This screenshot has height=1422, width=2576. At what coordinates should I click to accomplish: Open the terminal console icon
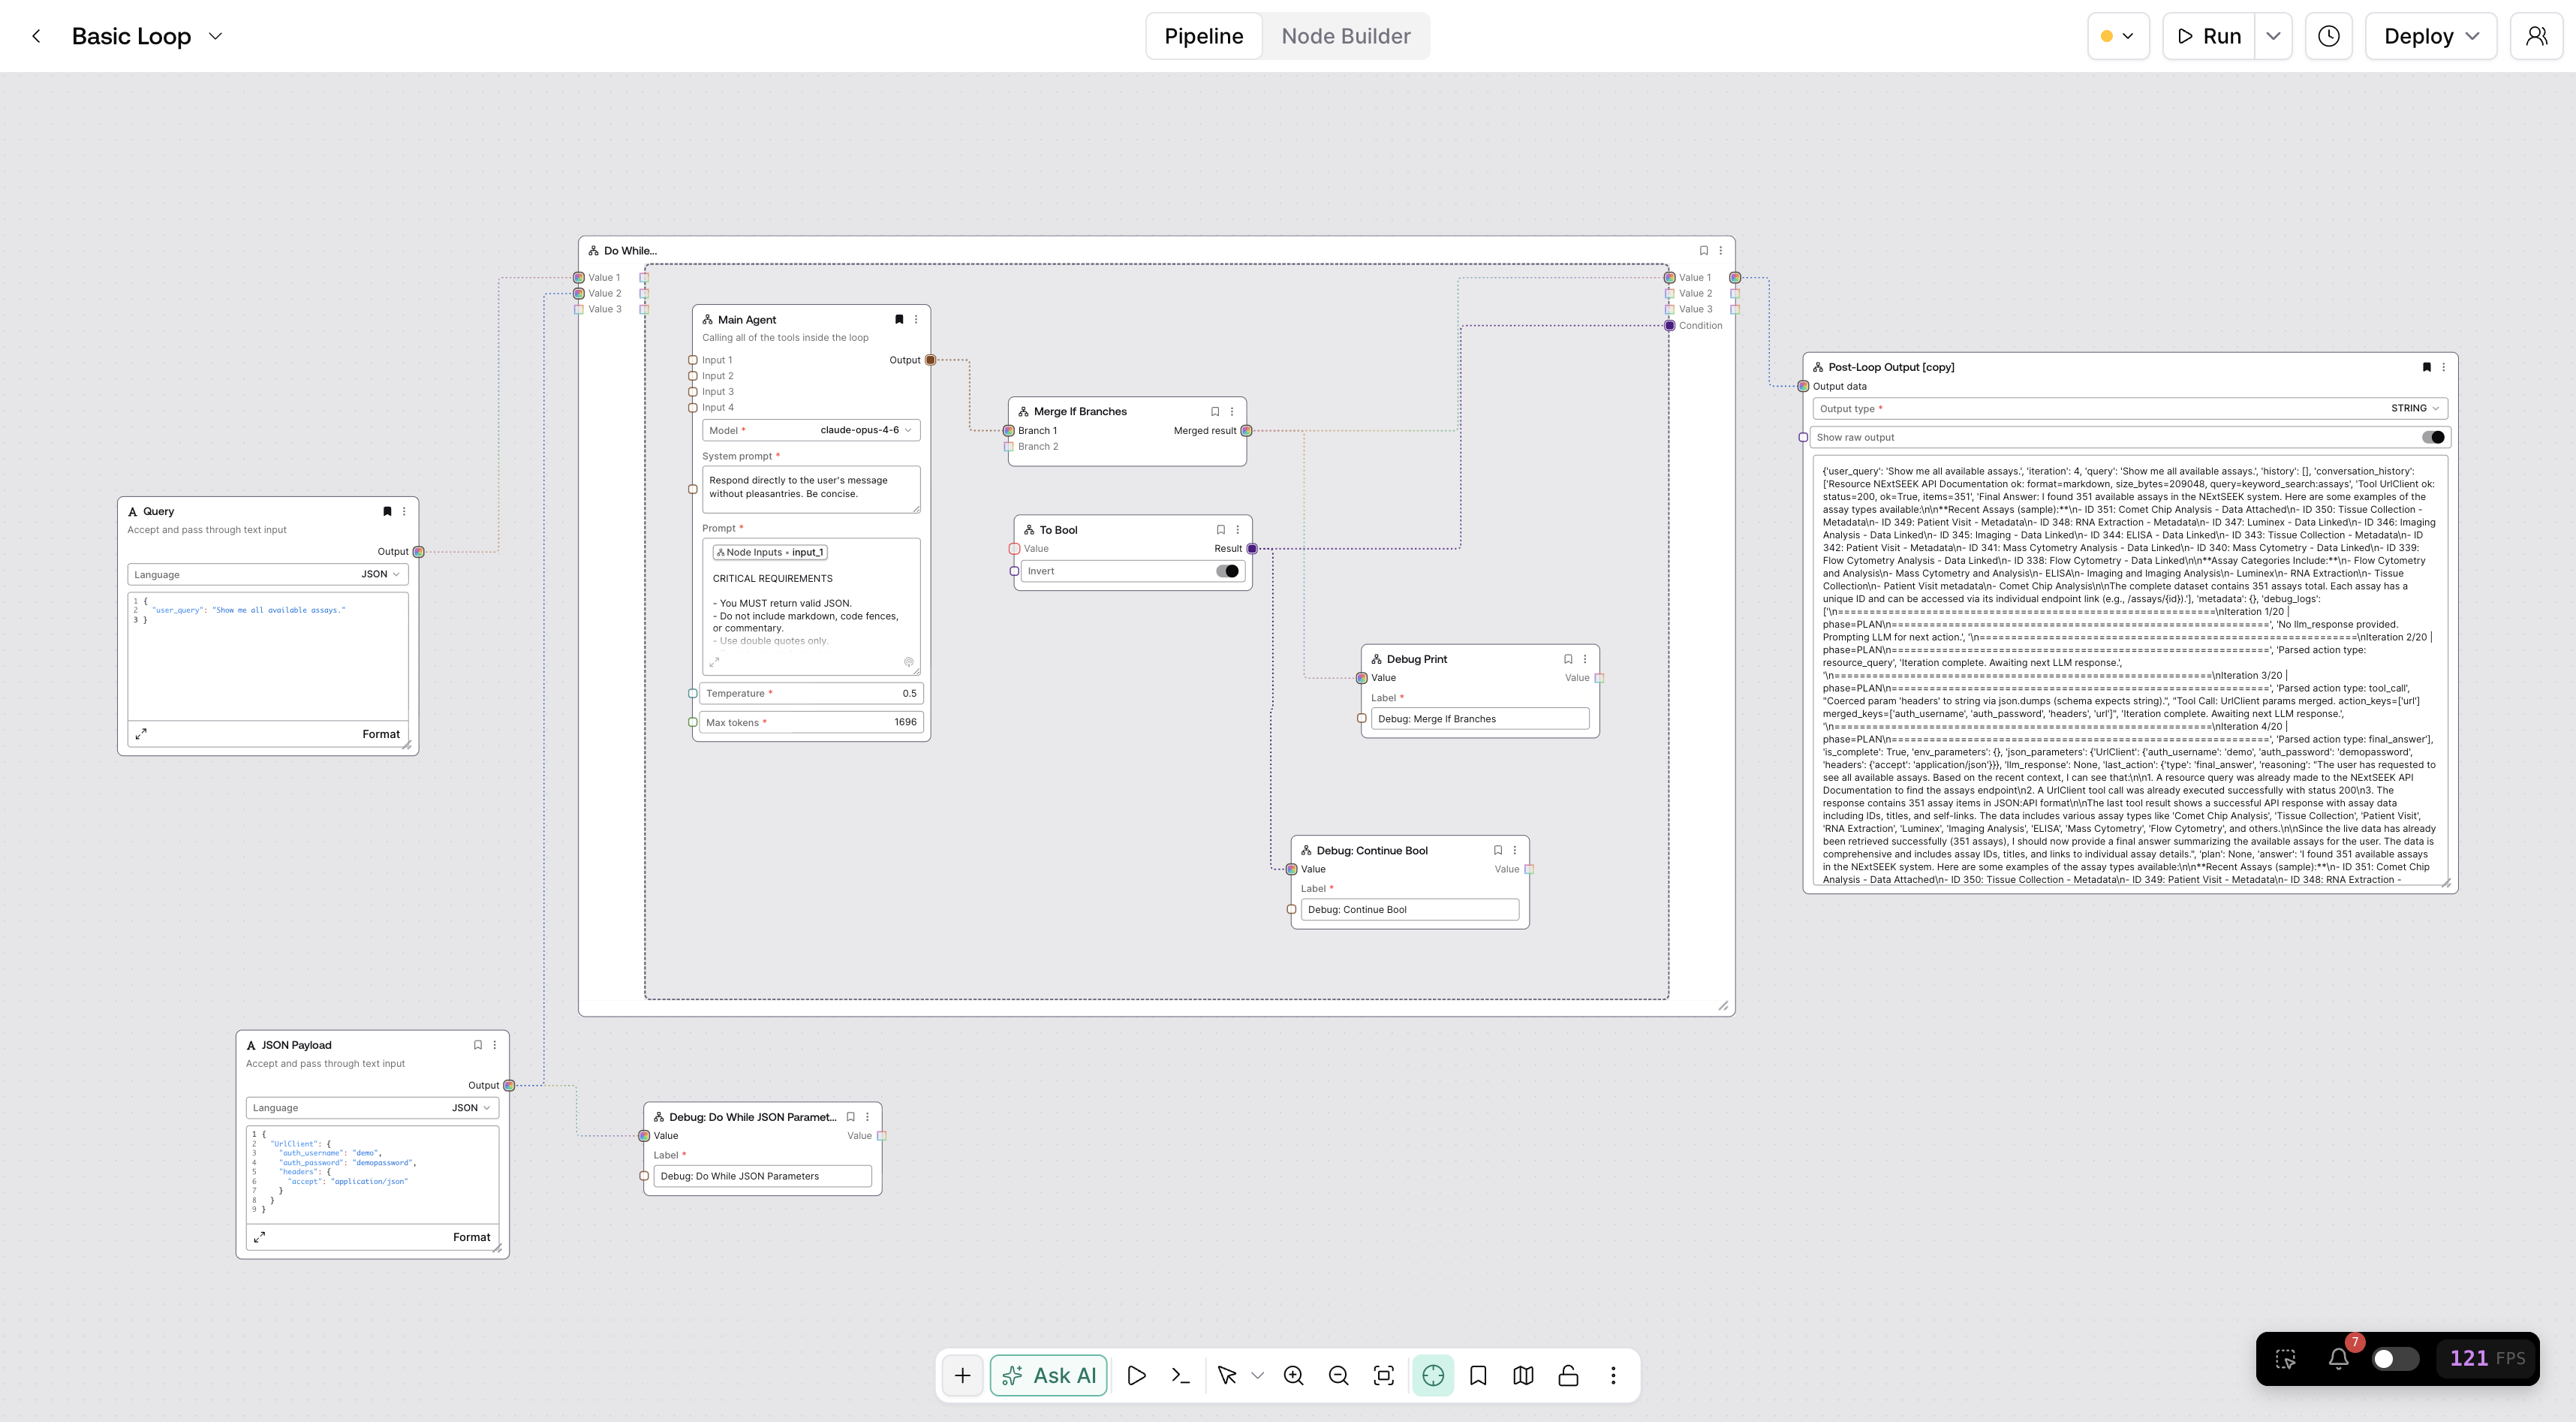[1180, 1375]
